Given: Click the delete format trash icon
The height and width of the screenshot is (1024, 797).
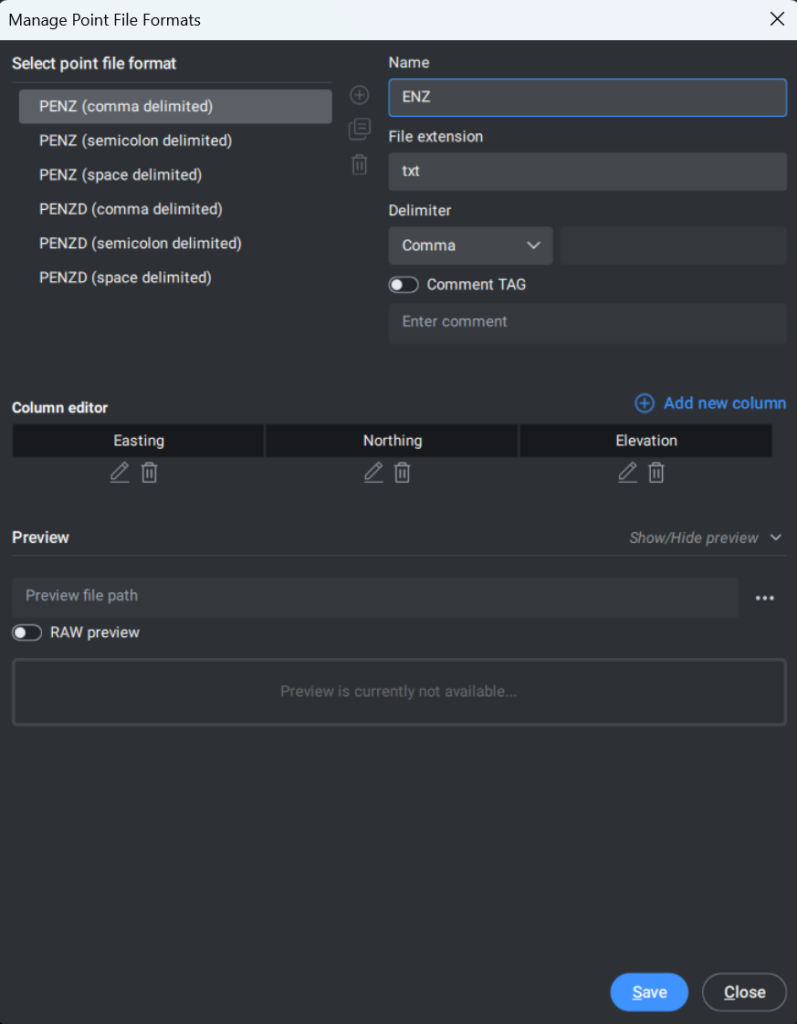Looking at the screenshot, I should tap(359, 164).
